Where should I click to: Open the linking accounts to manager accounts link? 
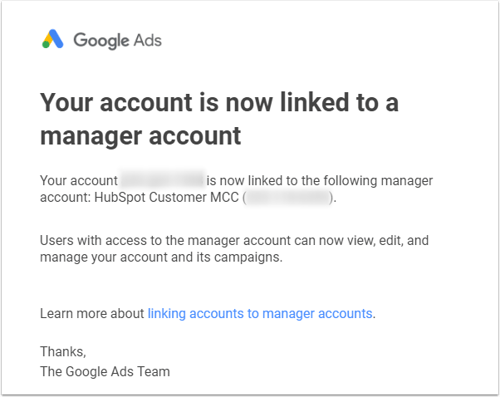coord(260,314)
